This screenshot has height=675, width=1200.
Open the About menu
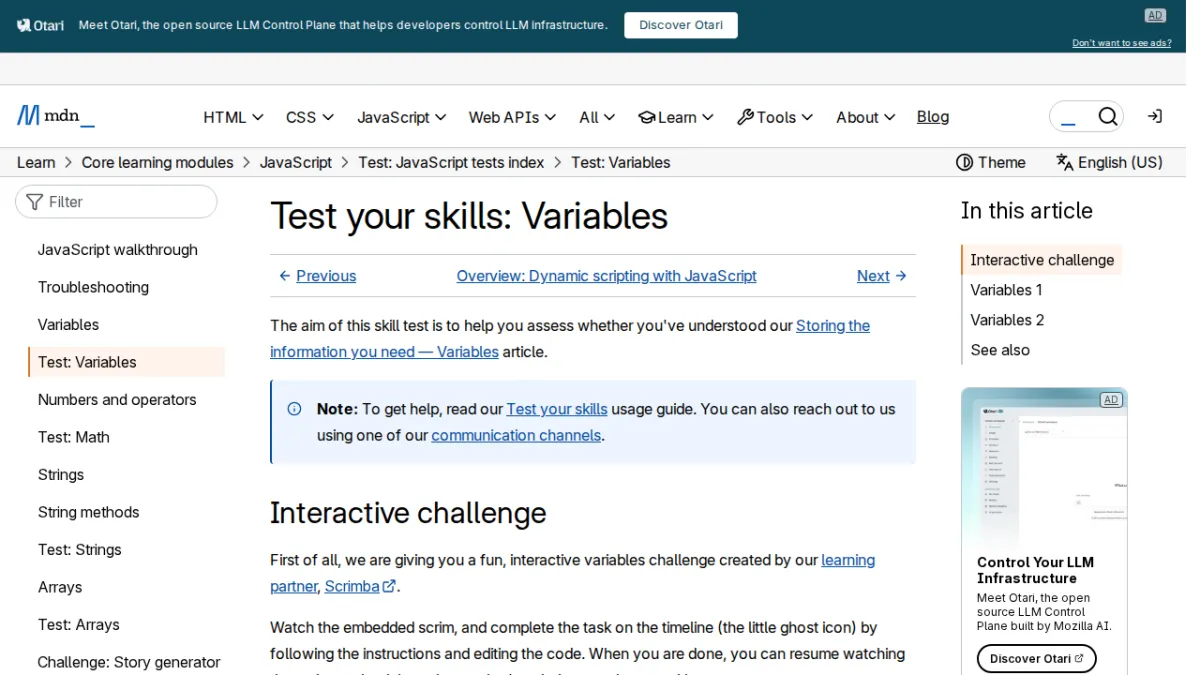click(x=865, y=117)
